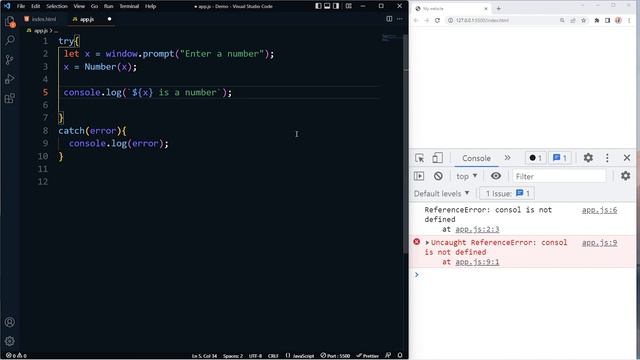The width and height of the screenshot is (640, 360).
Task: Click the Prettier status bar item
Action: coord(367,356)
